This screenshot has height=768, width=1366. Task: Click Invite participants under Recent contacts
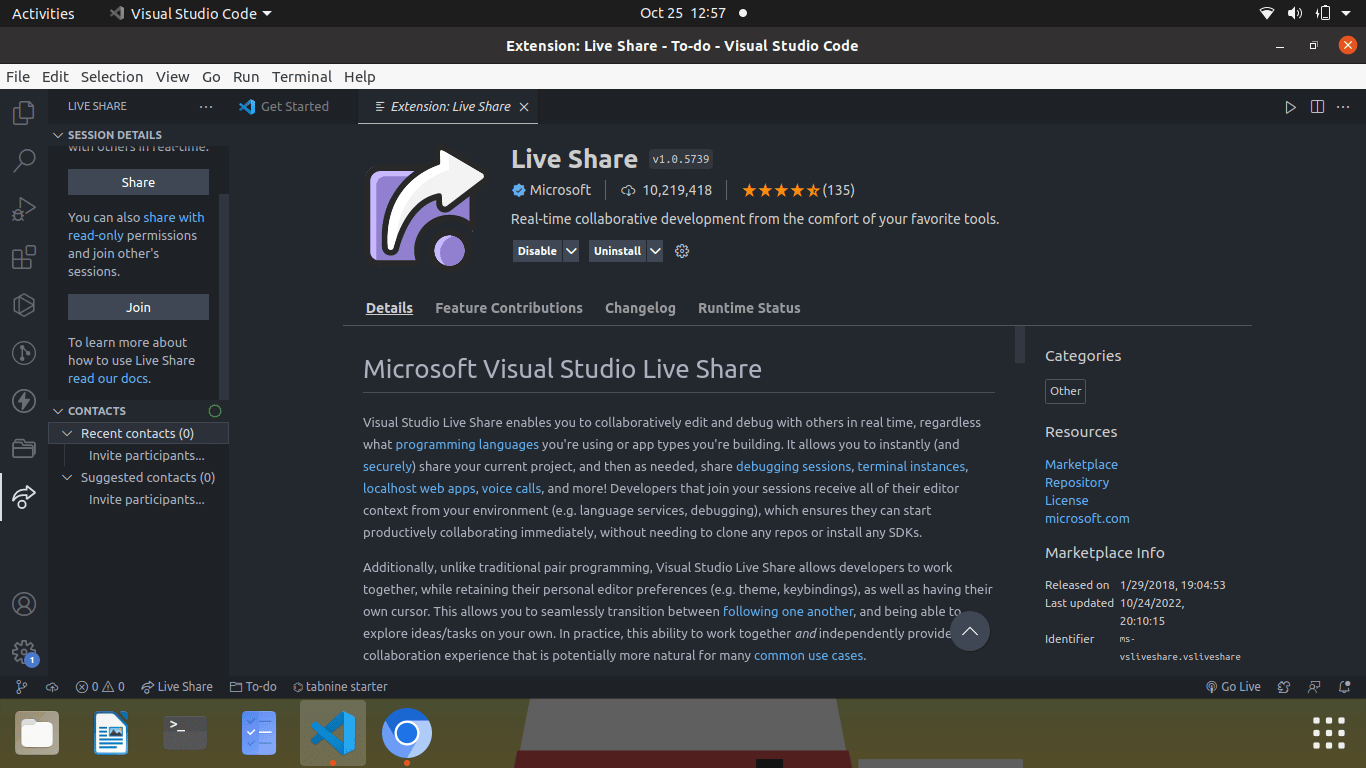(147, 455)
